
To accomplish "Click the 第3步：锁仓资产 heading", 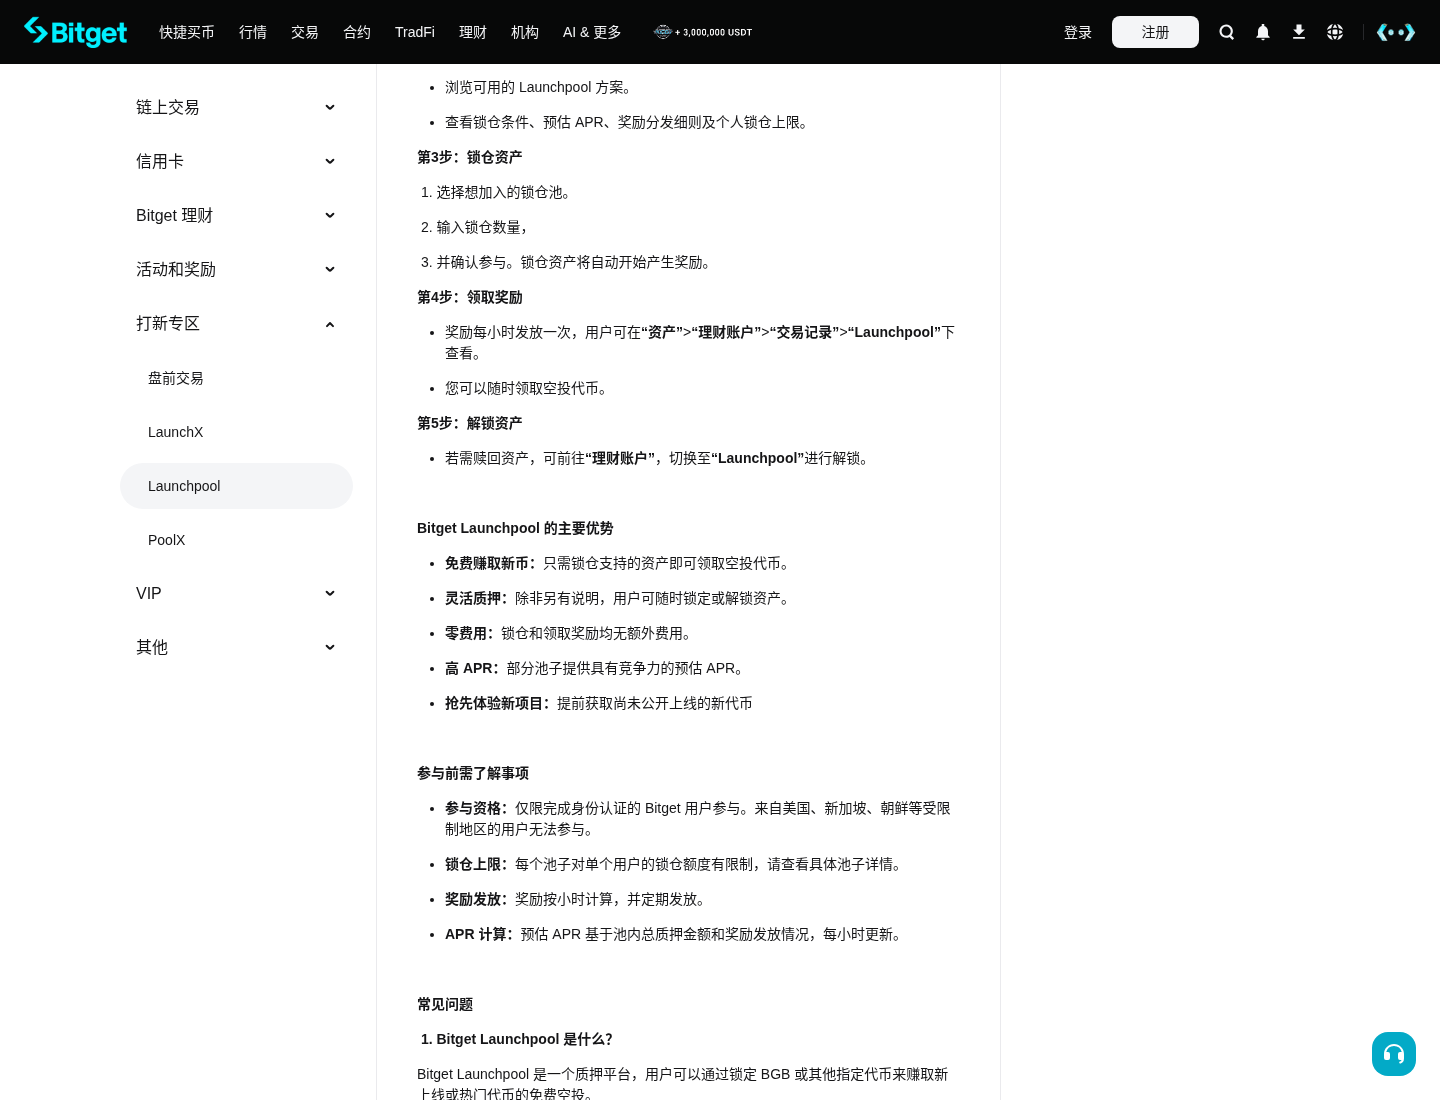I will pyautogui.click(x=470, y=157).
